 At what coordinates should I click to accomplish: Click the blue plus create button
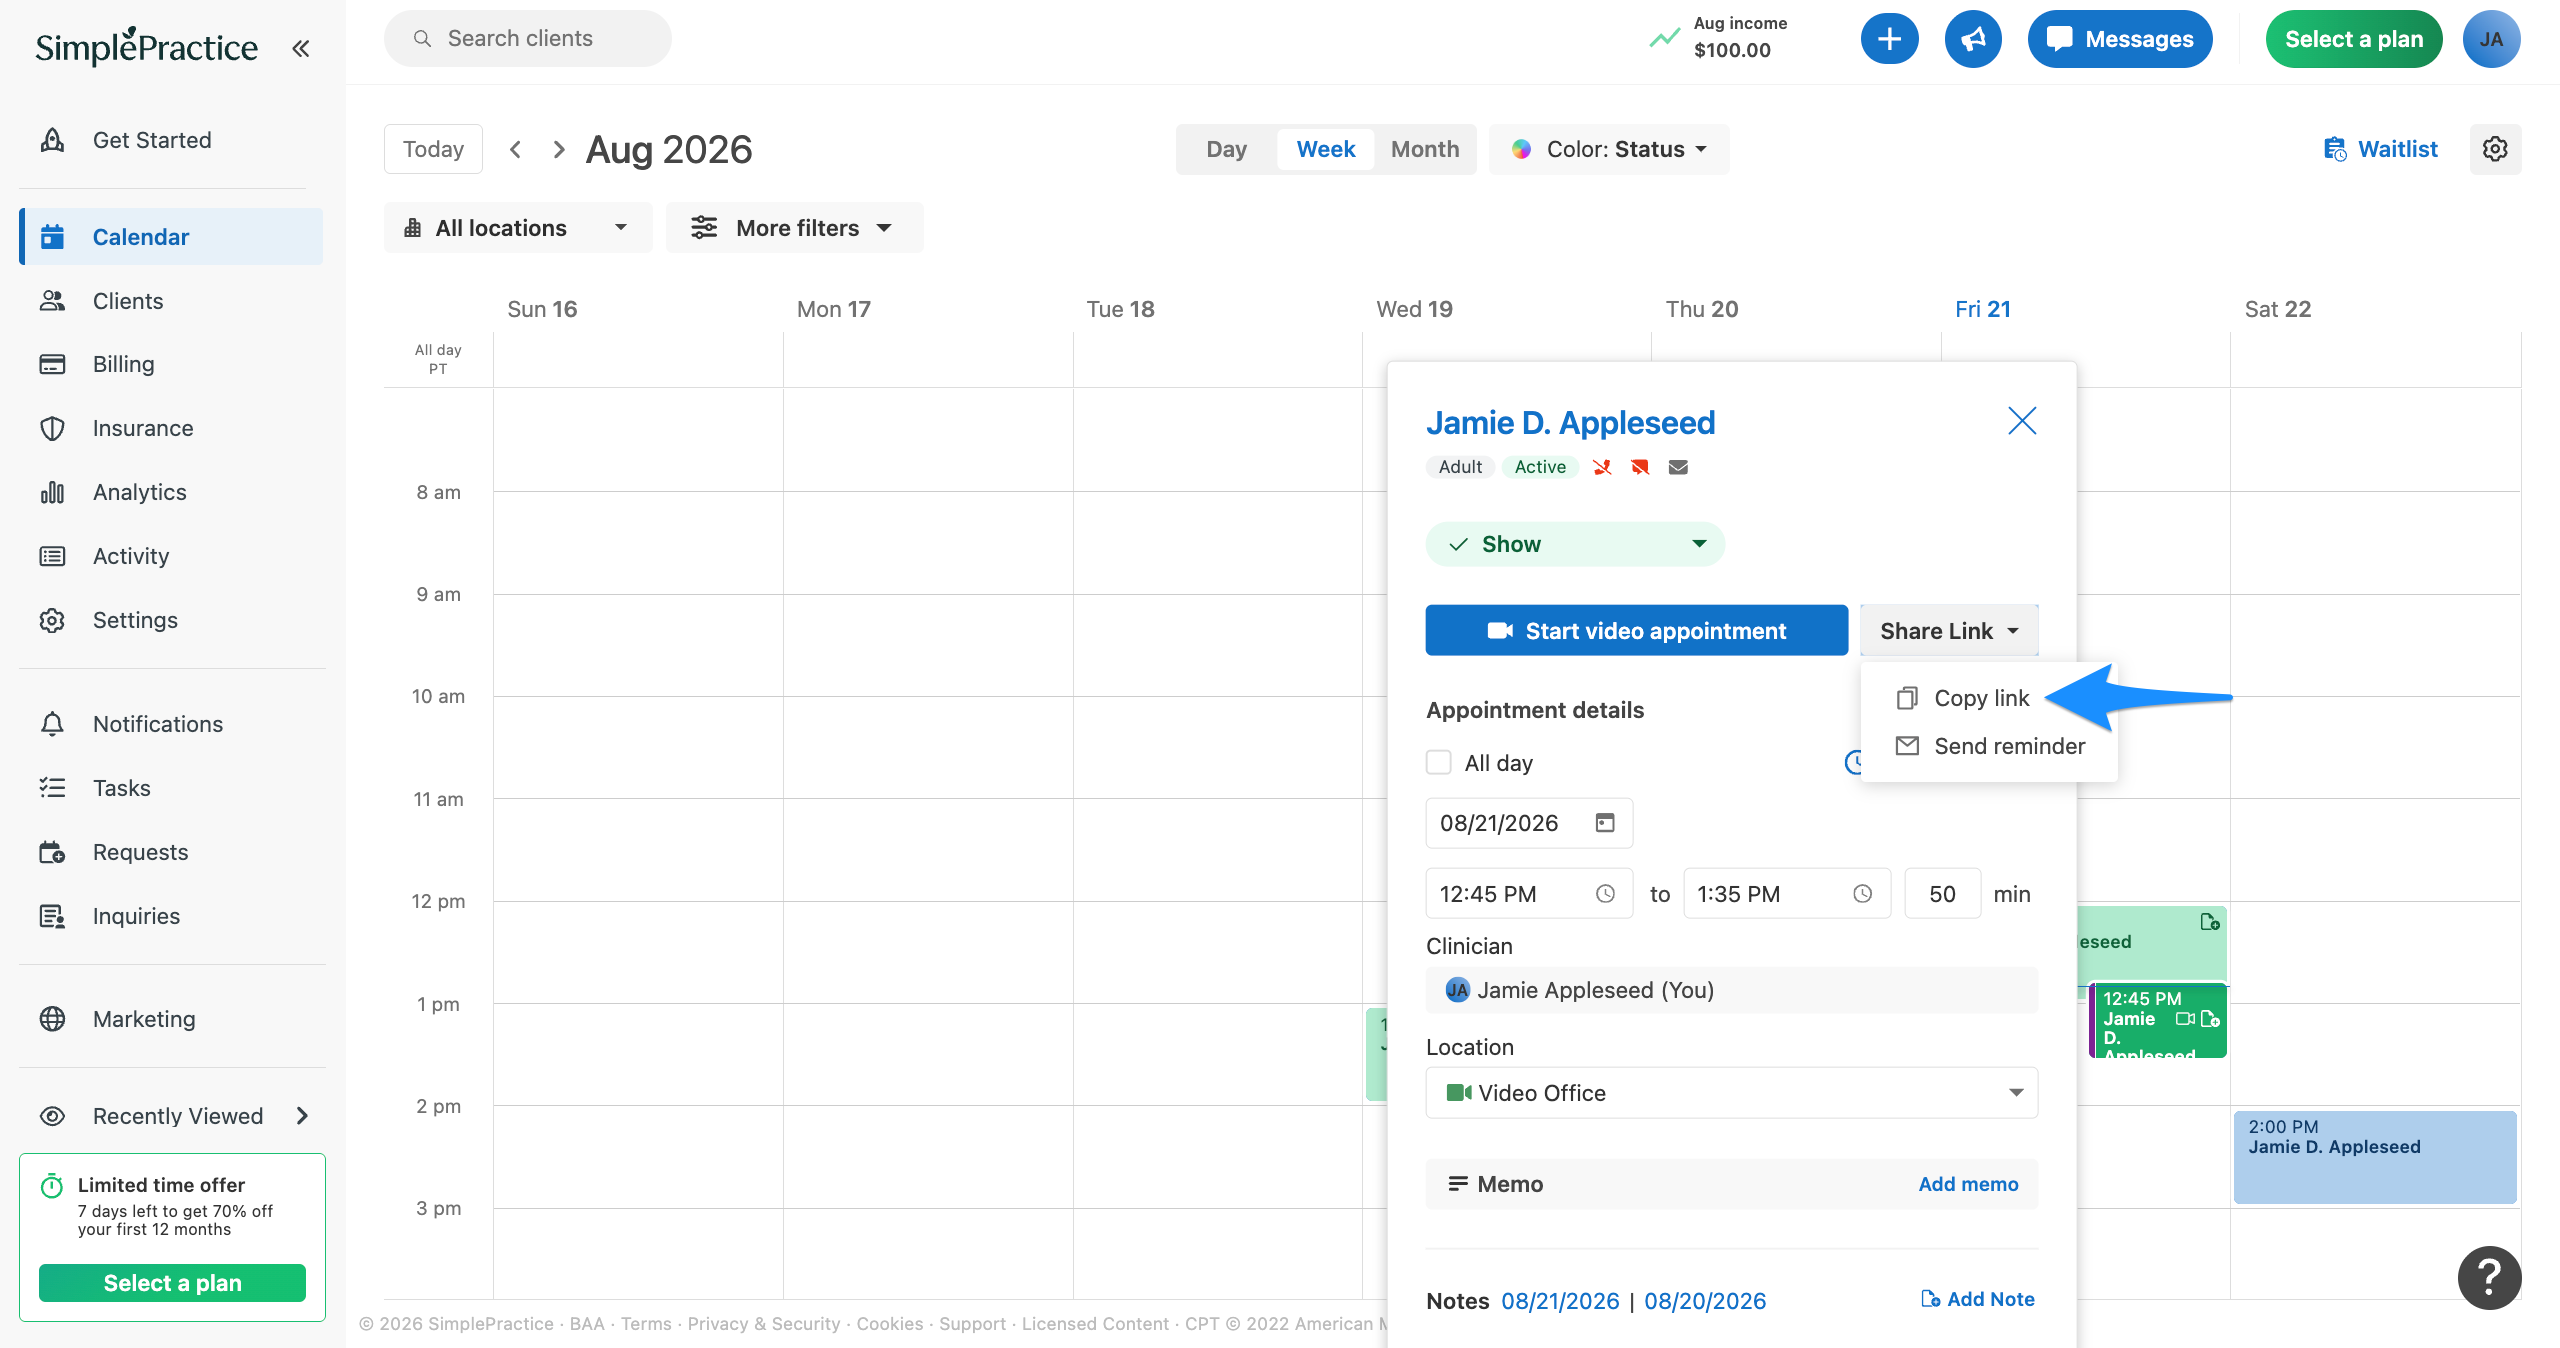point(1889,39)
